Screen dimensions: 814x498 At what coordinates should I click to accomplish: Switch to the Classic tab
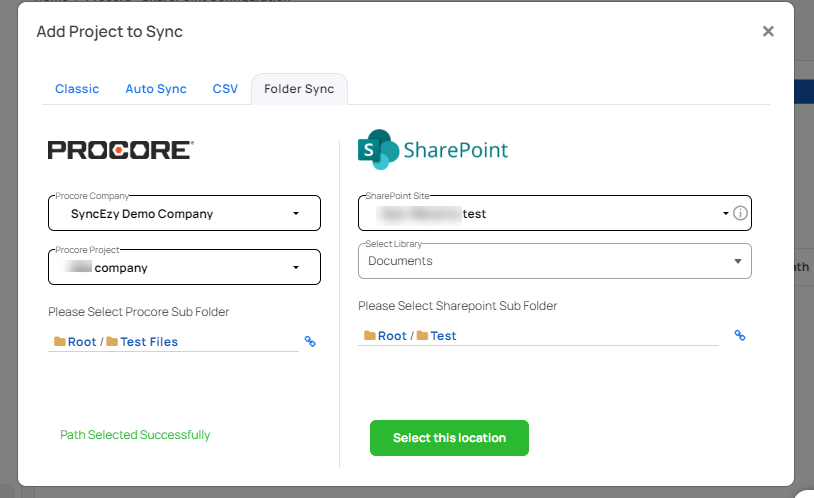pyautogui.click(x=77, y=89)
